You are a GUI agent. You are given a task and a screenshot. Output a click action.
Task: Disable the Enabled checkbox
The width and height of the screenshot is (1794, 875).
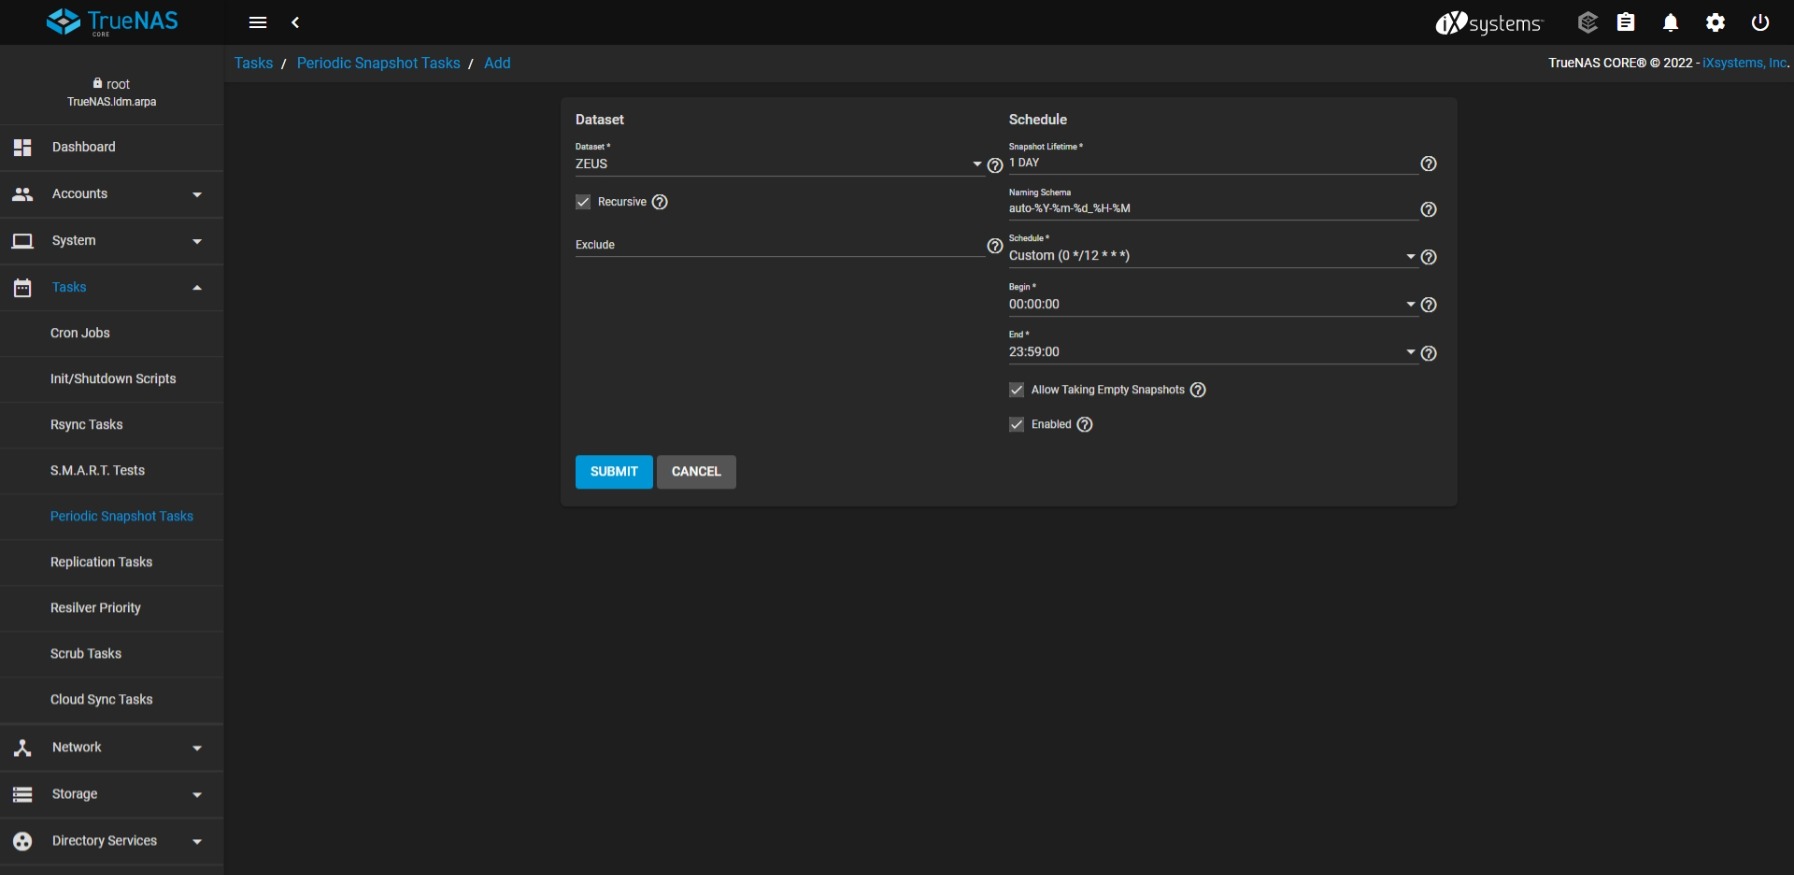pyautogui.click(x=1016, y=425)
